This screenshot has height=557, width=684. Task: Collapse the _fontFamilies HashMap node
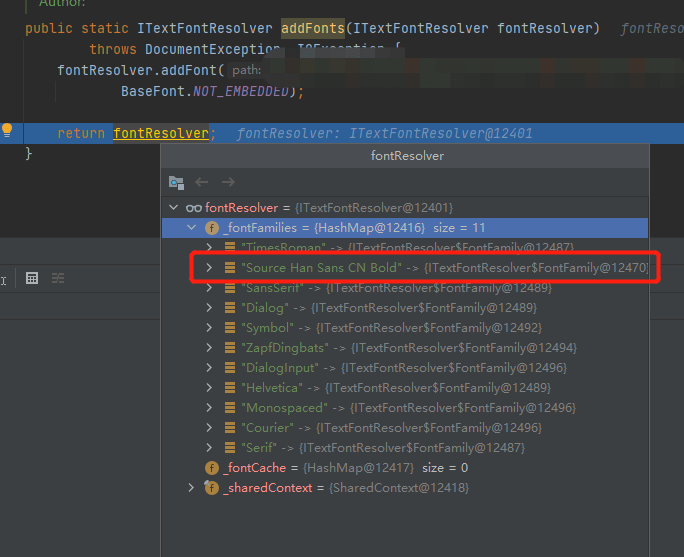pyautogui.click(x=191, y=227)
